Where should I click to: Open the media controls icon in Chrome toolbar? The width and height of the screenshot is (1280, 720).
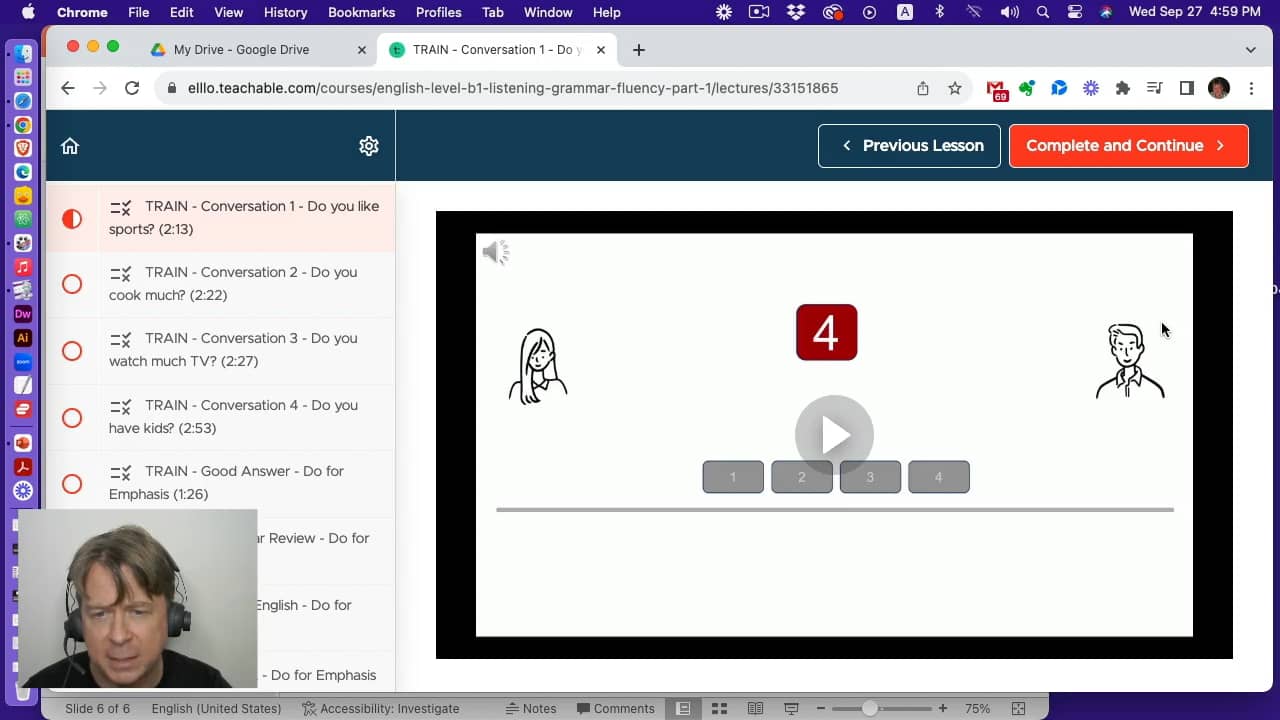(1155, 88)
